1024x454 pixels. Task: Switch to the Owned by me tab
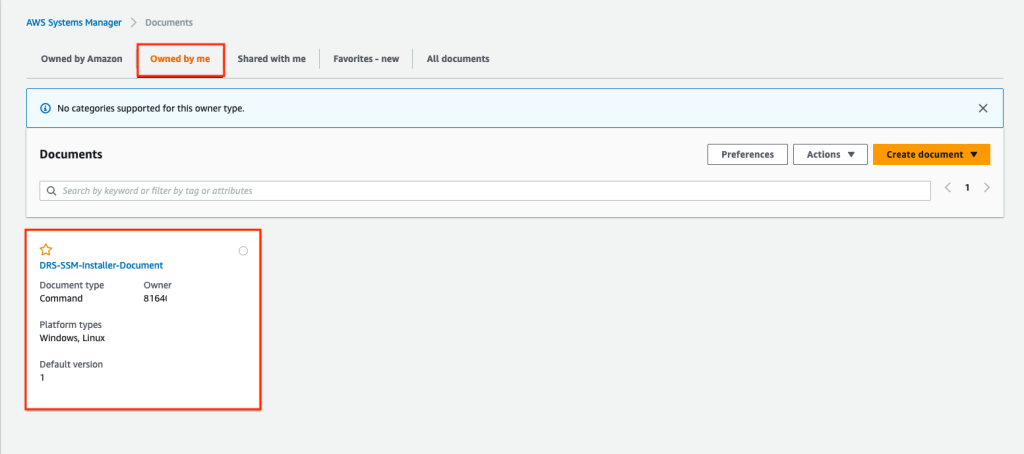180,59
